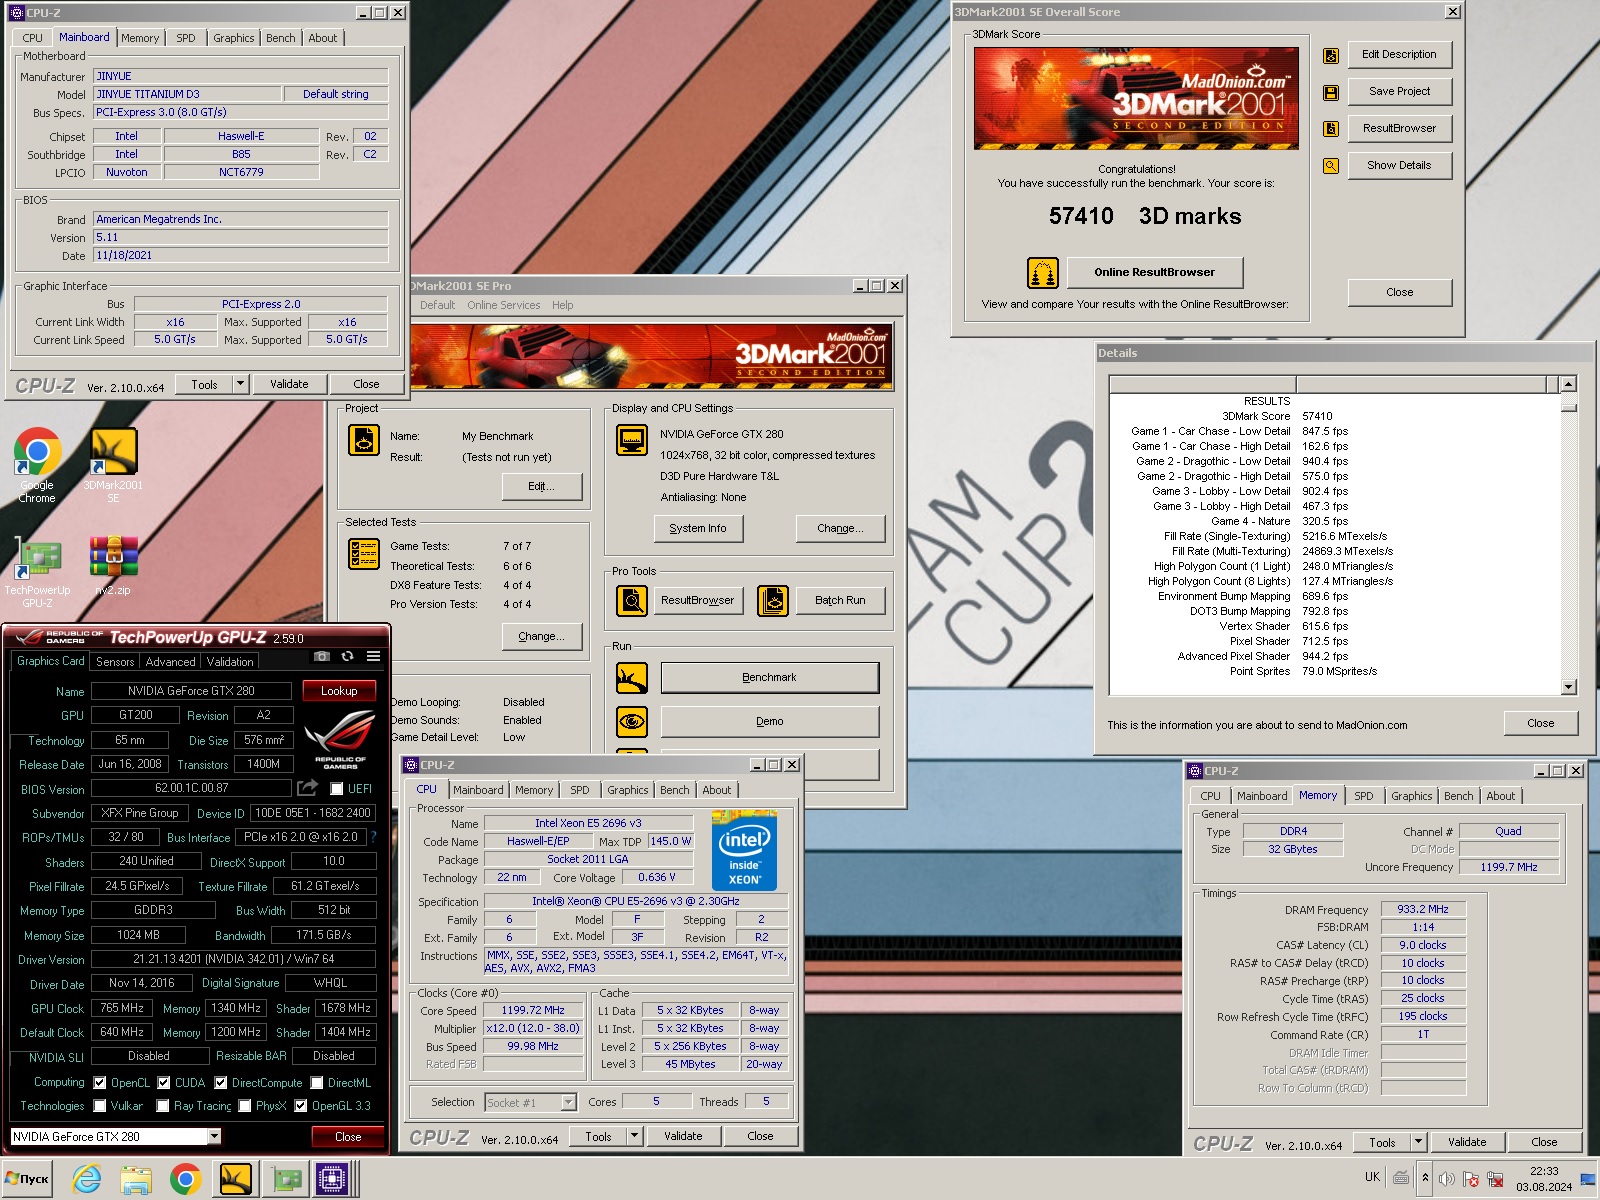1600x1200 pixels.
Task: Click the ResultBrowser icon in score window
Action: 1331,129
